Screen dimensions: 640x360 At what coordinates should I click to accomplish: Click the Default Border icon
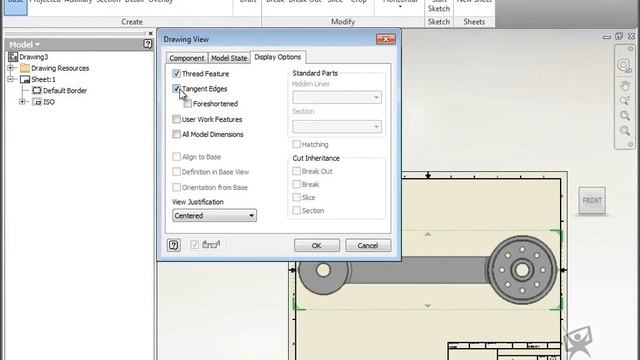[37, 90]
